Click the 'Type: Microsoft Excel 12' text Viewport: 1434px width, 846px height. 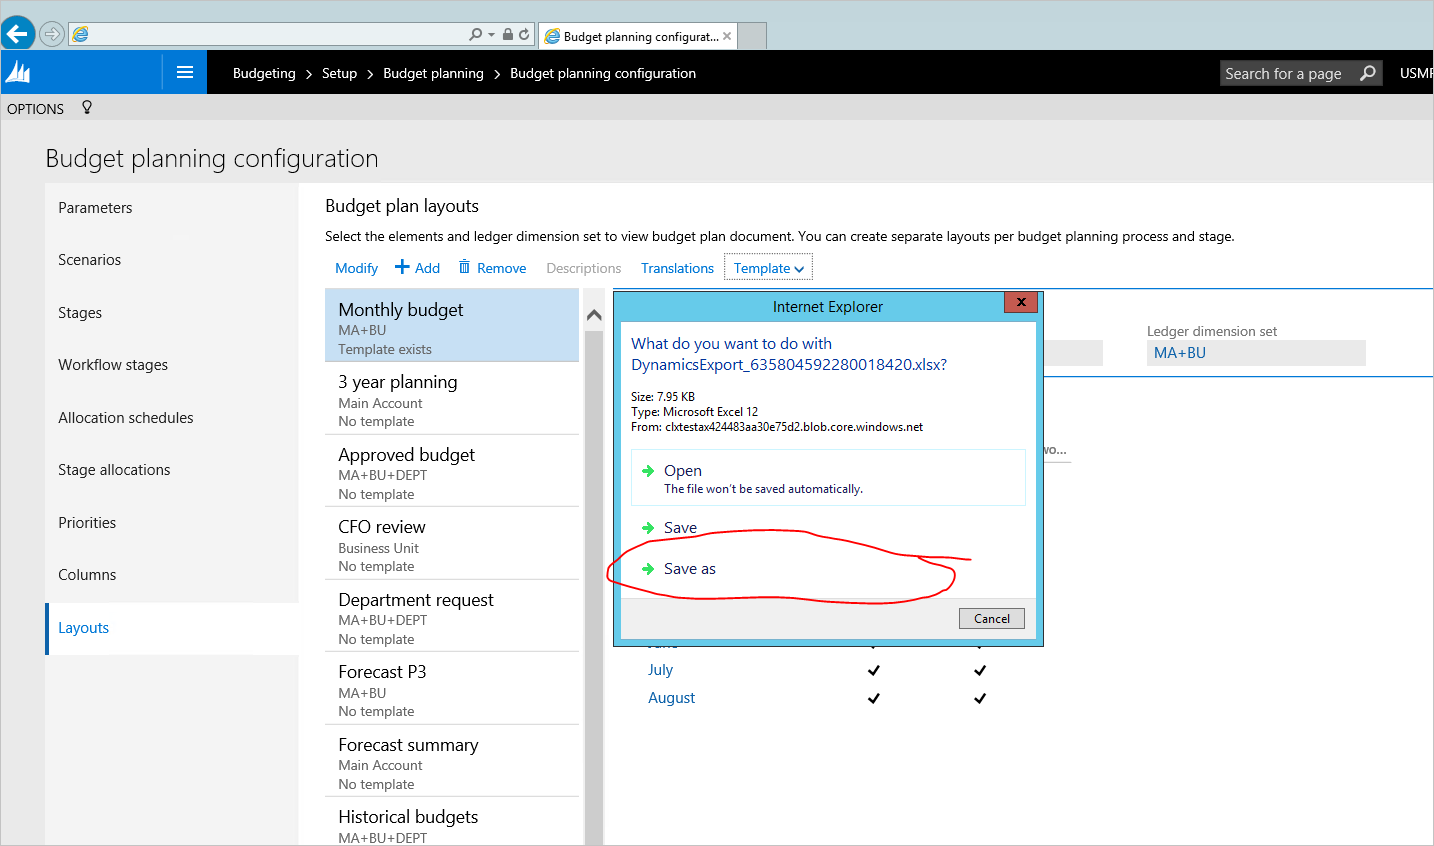695,412
